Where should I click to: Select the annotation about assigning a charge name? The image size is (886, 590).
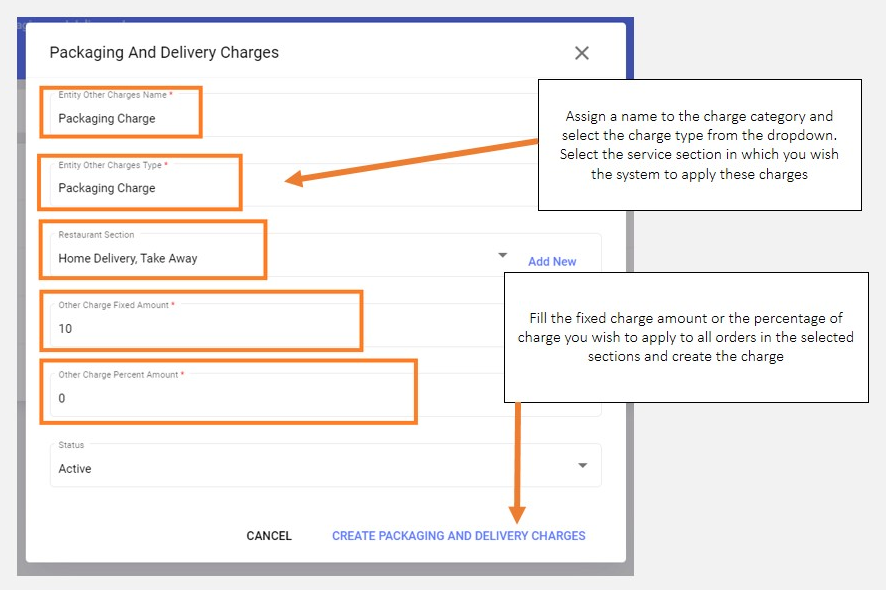click(x=699, y=145)
